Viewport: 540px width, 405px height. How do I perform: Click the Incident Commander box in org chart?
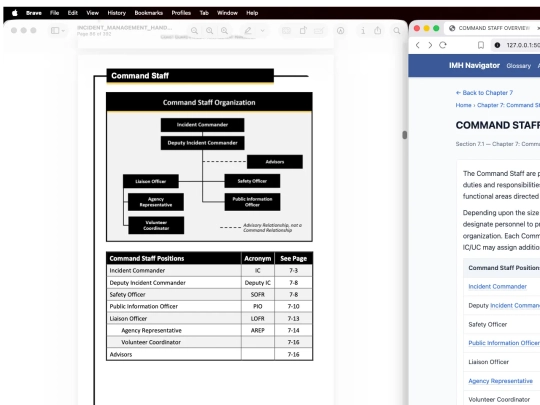point(202,125)
